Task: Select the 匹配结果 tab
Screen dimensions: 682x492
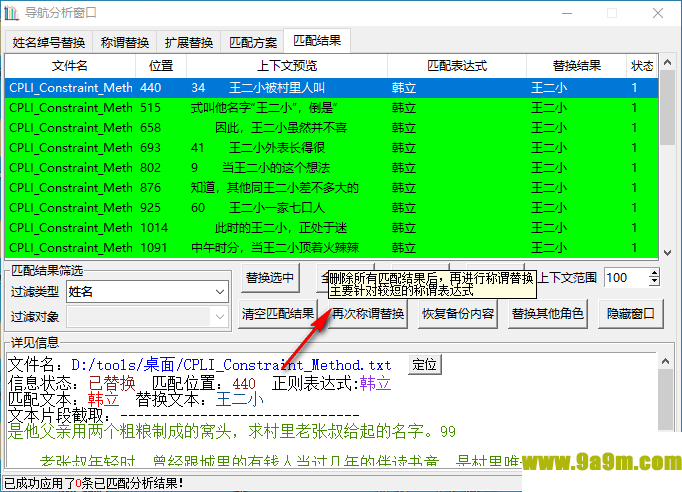Action: (x=317, y=41)
